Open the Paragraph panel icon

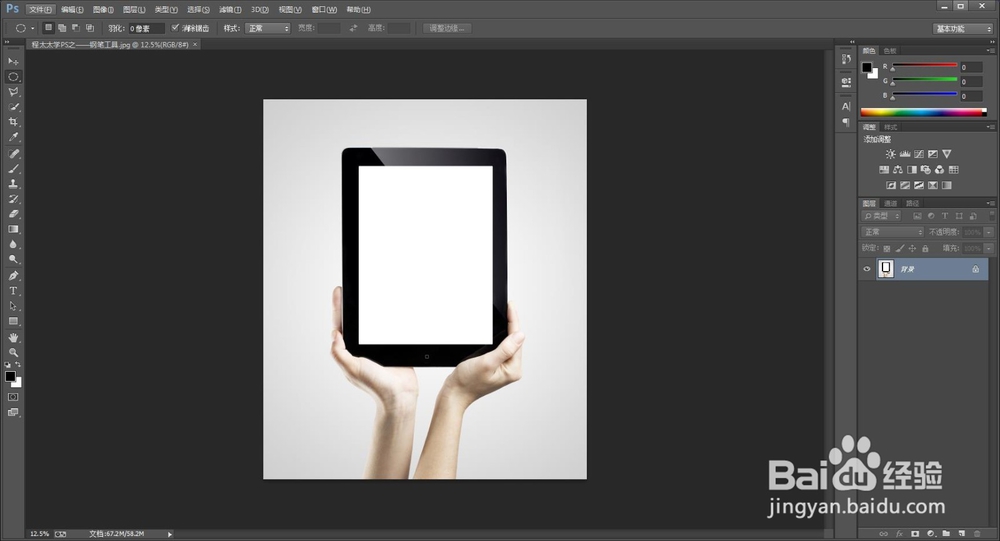846,122
